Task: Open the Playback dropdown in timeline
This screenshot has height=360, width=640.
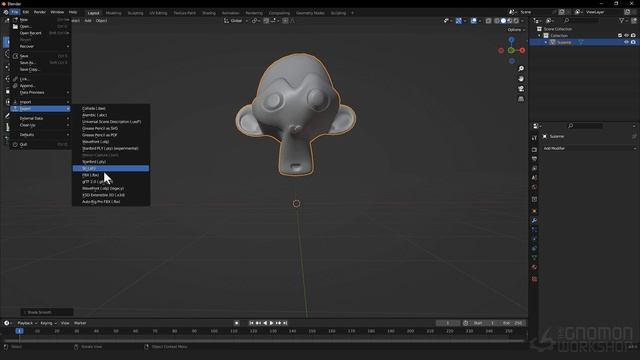Action: (27, 323)
